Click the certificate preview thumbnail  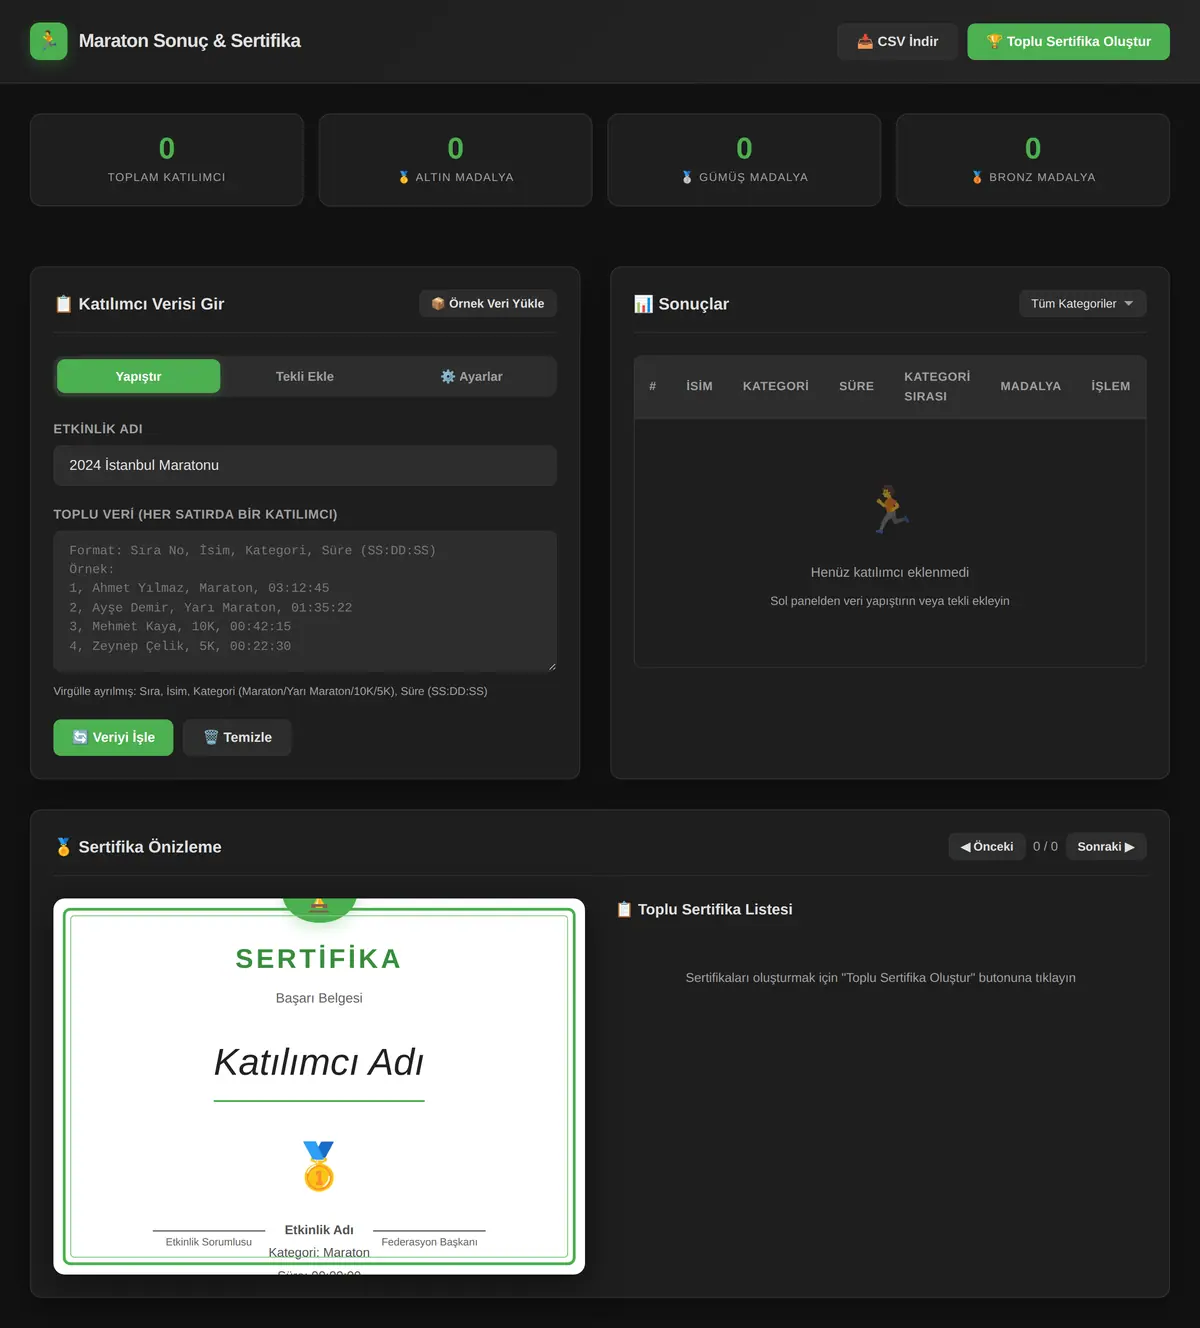319,1086
